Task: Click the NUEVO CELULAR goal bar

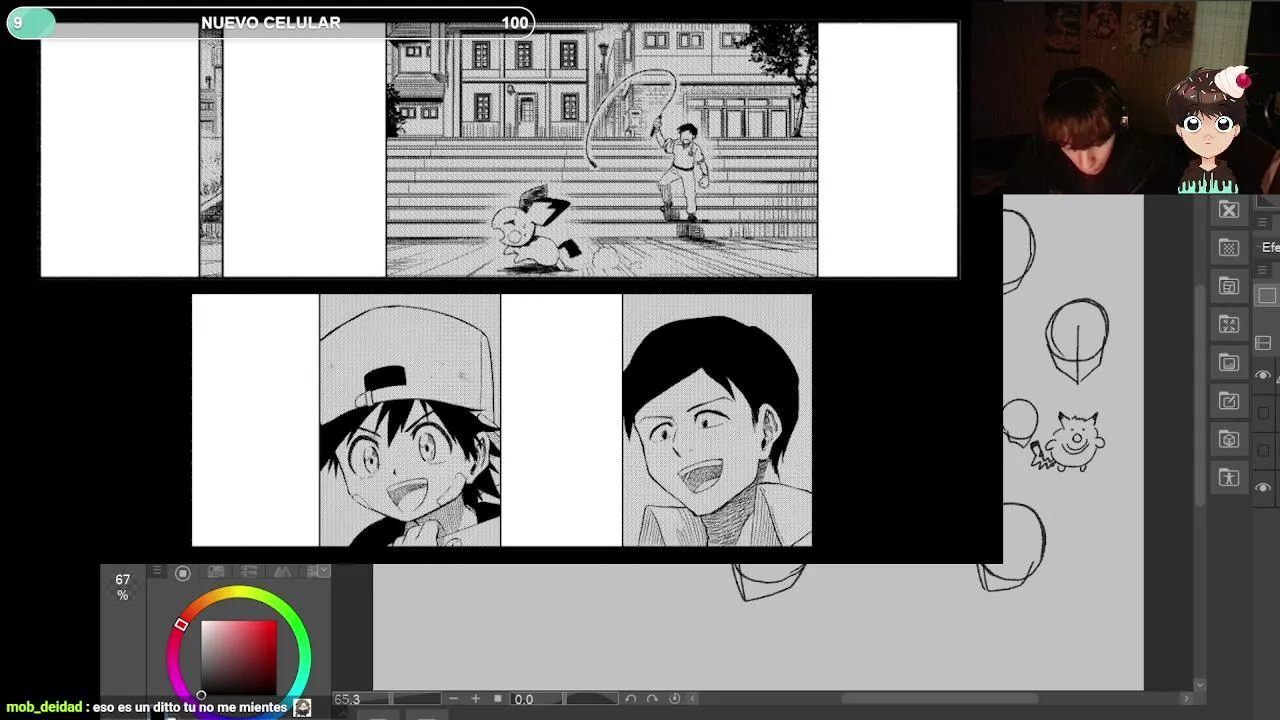Action: pyautogui.click(x=270, y=23)
